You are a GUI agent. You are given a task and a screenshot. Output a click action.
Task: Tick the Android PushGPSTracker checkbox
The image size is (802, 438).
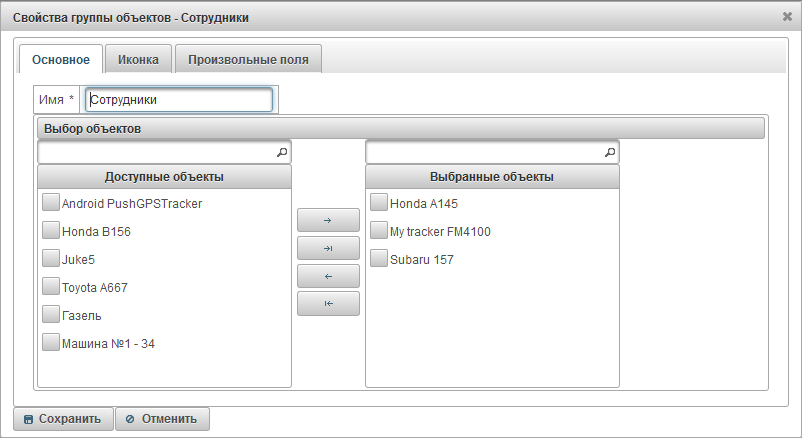pyautogui.click(x=51, y=203)
